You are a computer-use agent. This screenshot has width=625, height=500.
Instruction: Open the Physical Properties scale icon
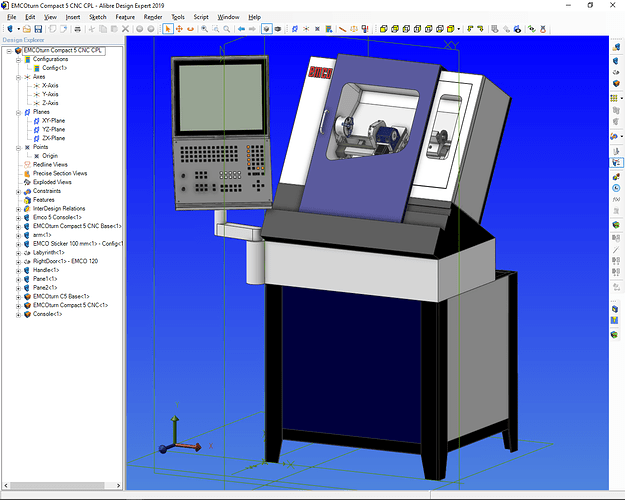[354, 29]
